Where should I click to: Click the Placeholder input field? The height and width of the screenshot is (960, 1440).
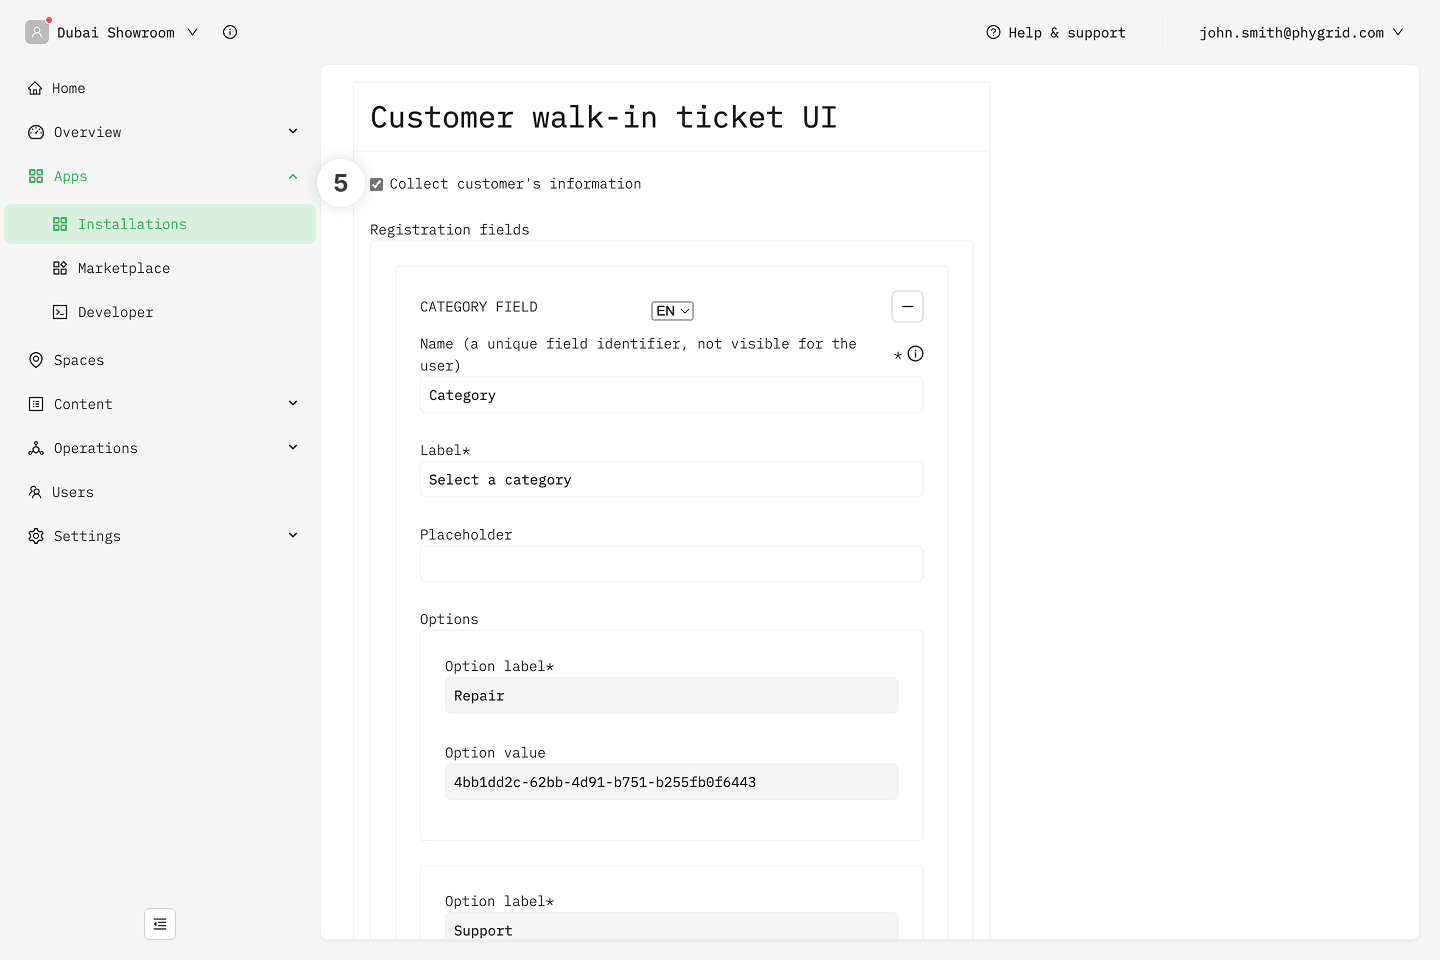click(671, 564)
